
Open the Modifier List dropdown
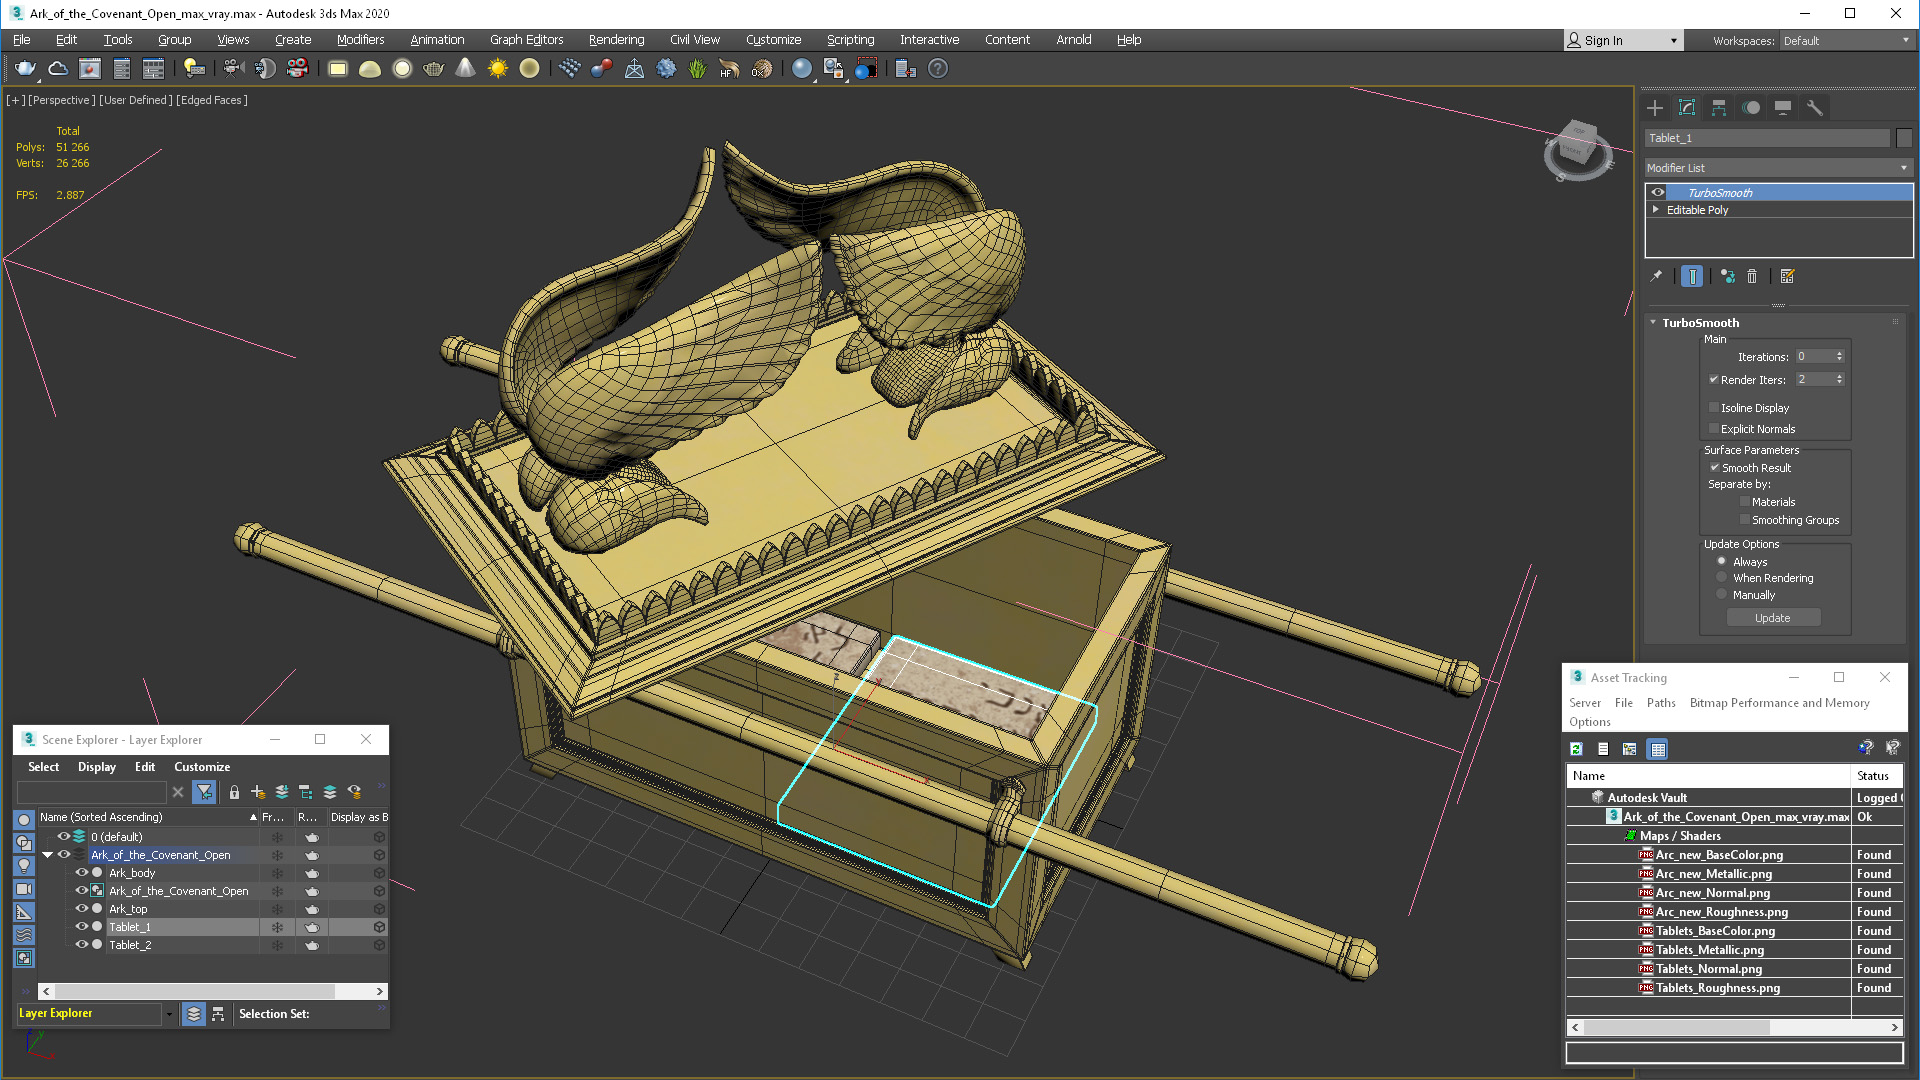[1778, 168]
